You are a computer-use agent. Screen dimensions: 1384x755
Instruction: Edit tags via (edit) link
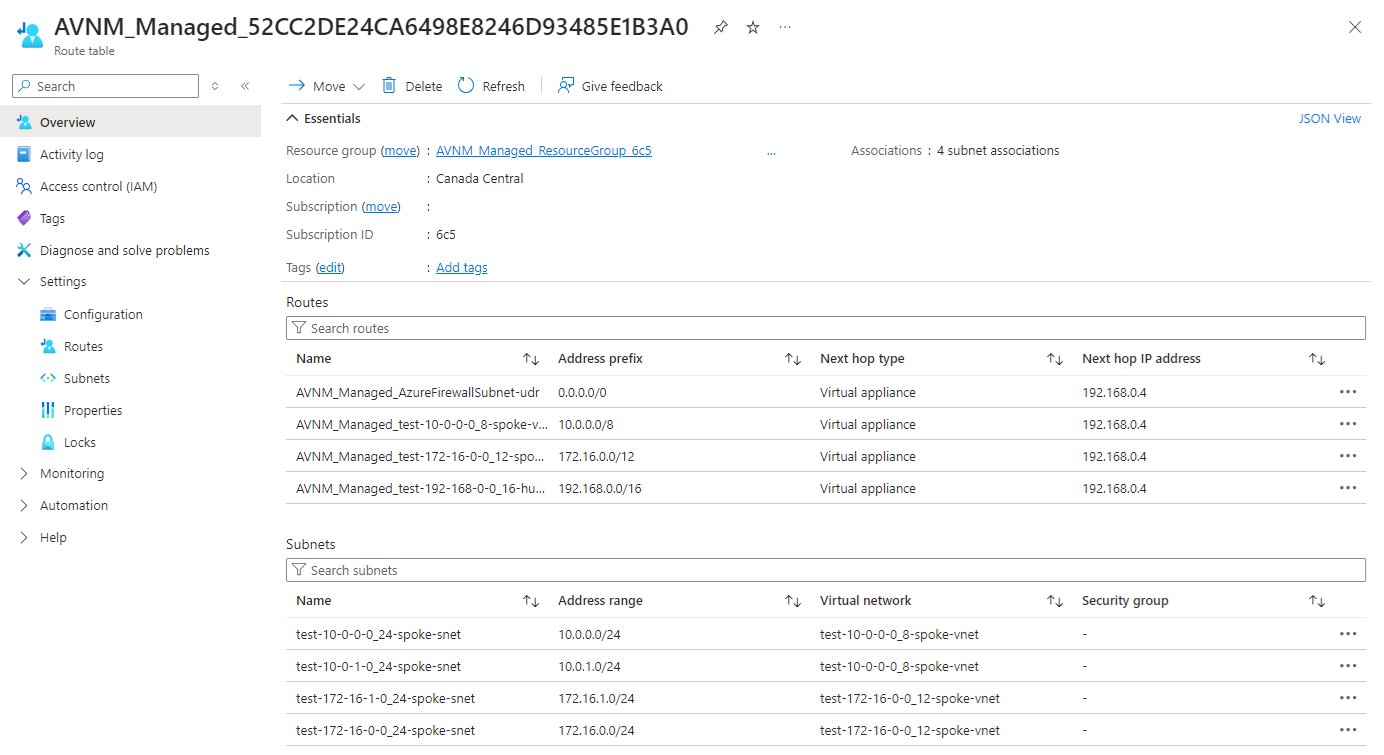[330, 268]
